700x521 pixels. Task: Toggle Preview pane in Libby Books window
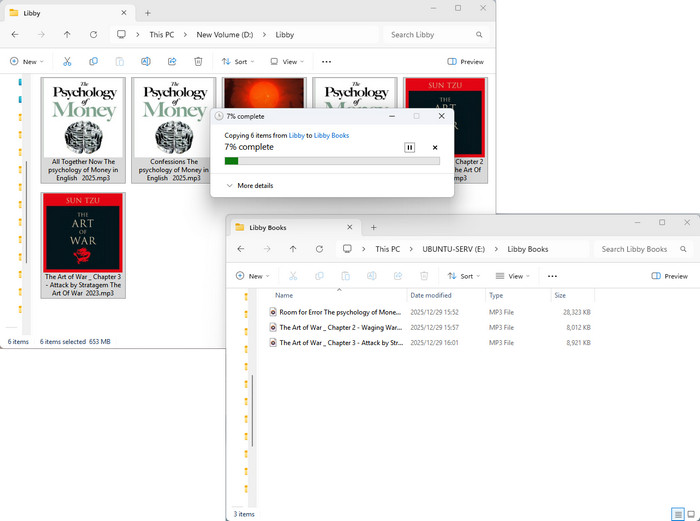670,276
